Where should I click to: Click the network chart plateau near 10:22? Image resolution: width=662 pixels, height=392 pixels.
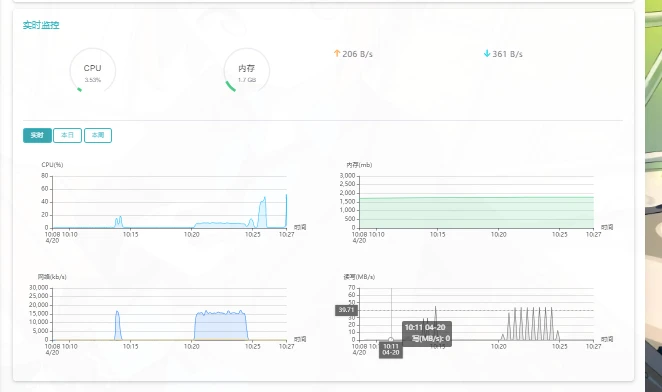[221, 325]
